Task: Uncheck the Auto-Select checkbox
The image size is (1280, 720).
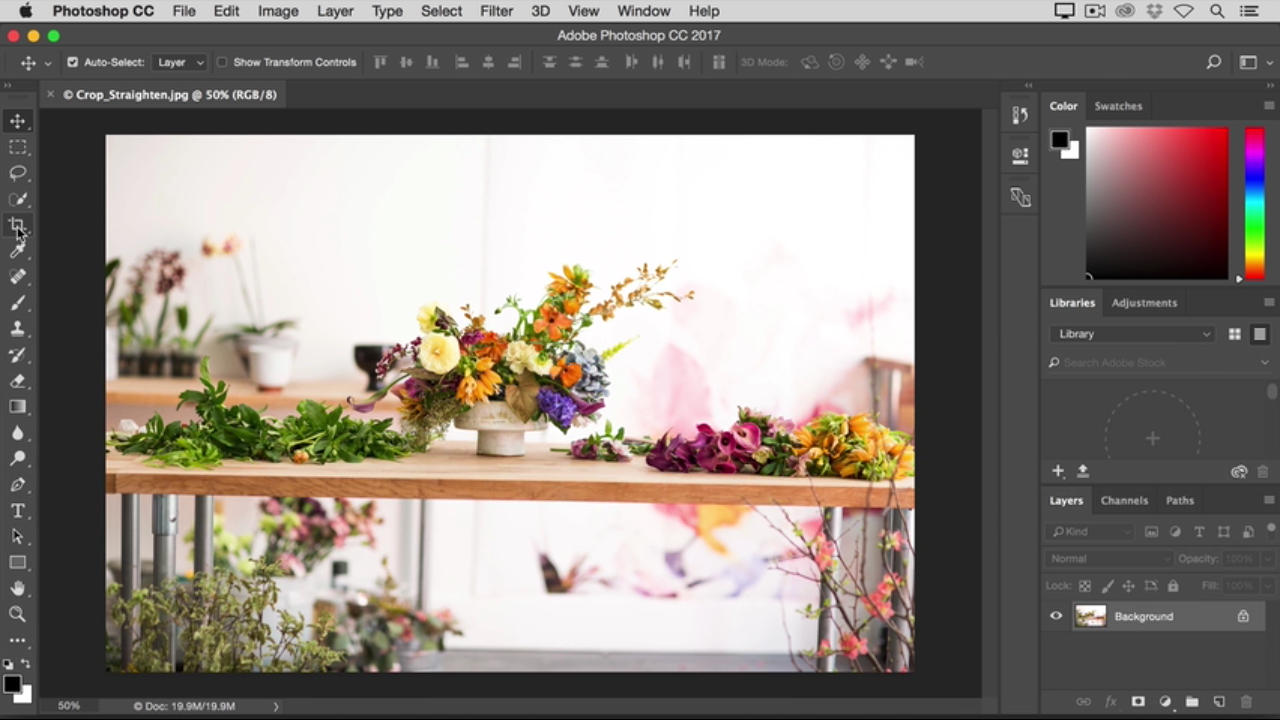Action: pyautogui.click(x=72, y=62)
